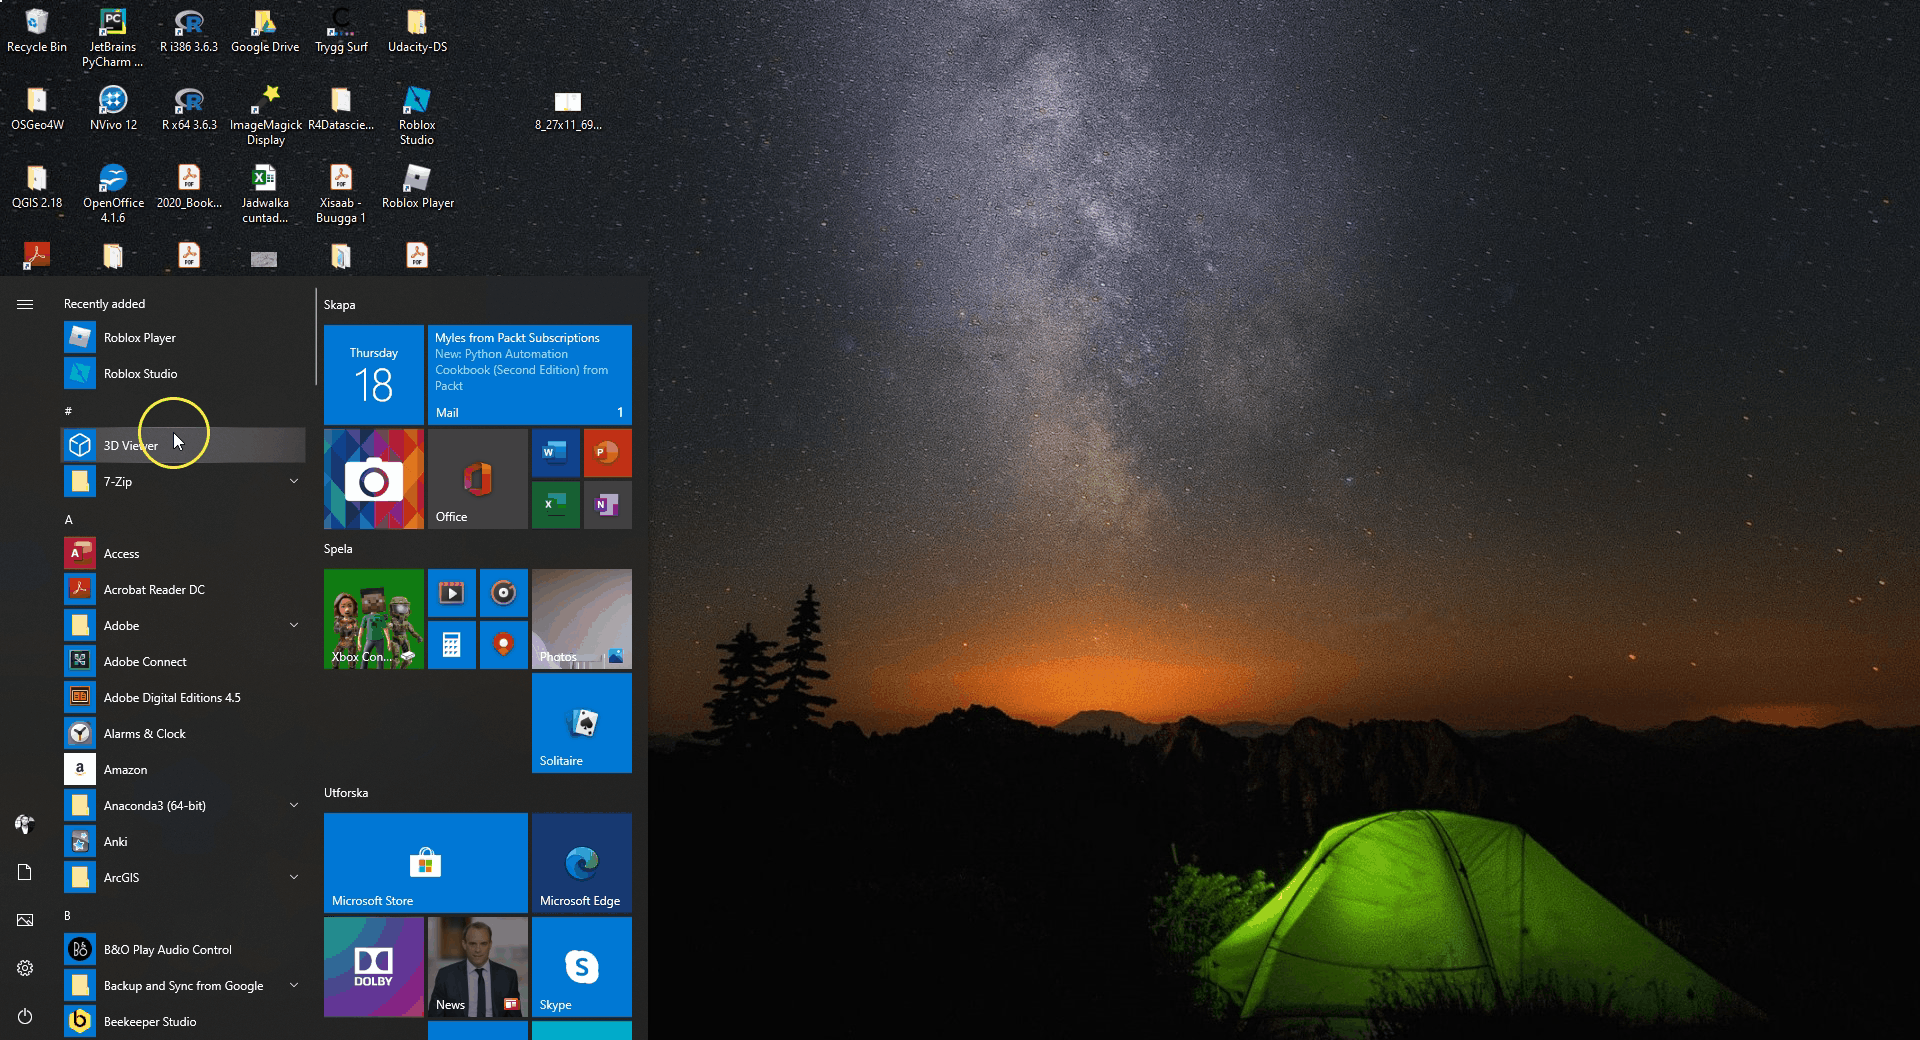
Task: Select the JetBrains PyCharm desktop shortcut
Action: [x=113, y=38]
